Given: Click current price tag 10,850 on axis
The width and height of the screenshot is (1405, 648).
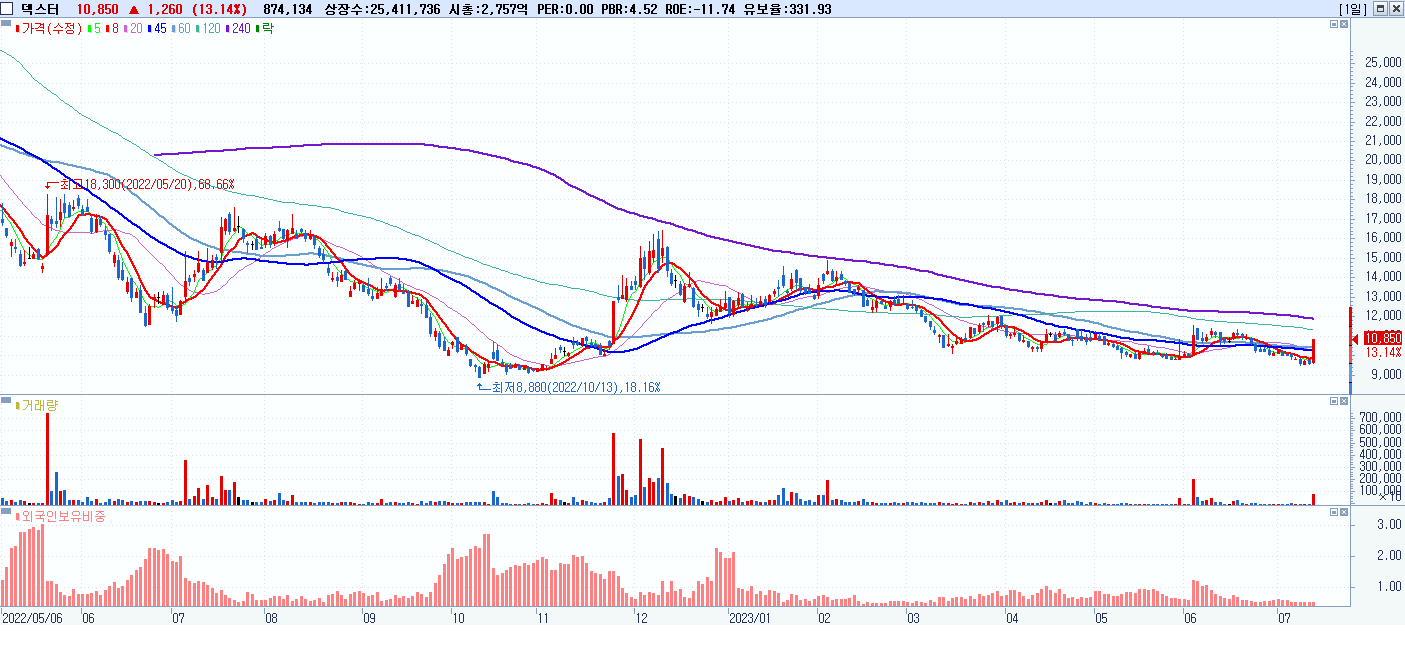Looking at the screenshot, I should click(1382, 338).
